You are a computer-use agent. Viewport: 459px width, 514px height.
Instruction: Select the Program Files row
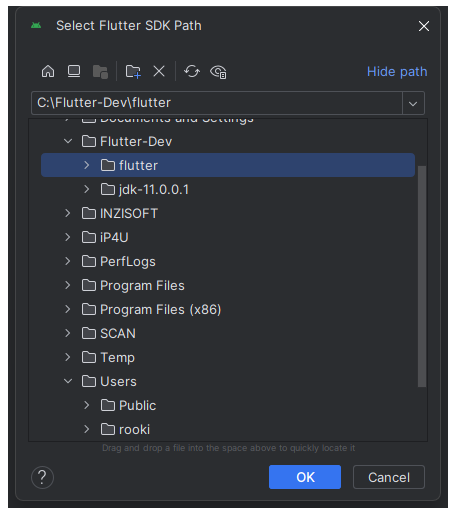tap(228, 285)
